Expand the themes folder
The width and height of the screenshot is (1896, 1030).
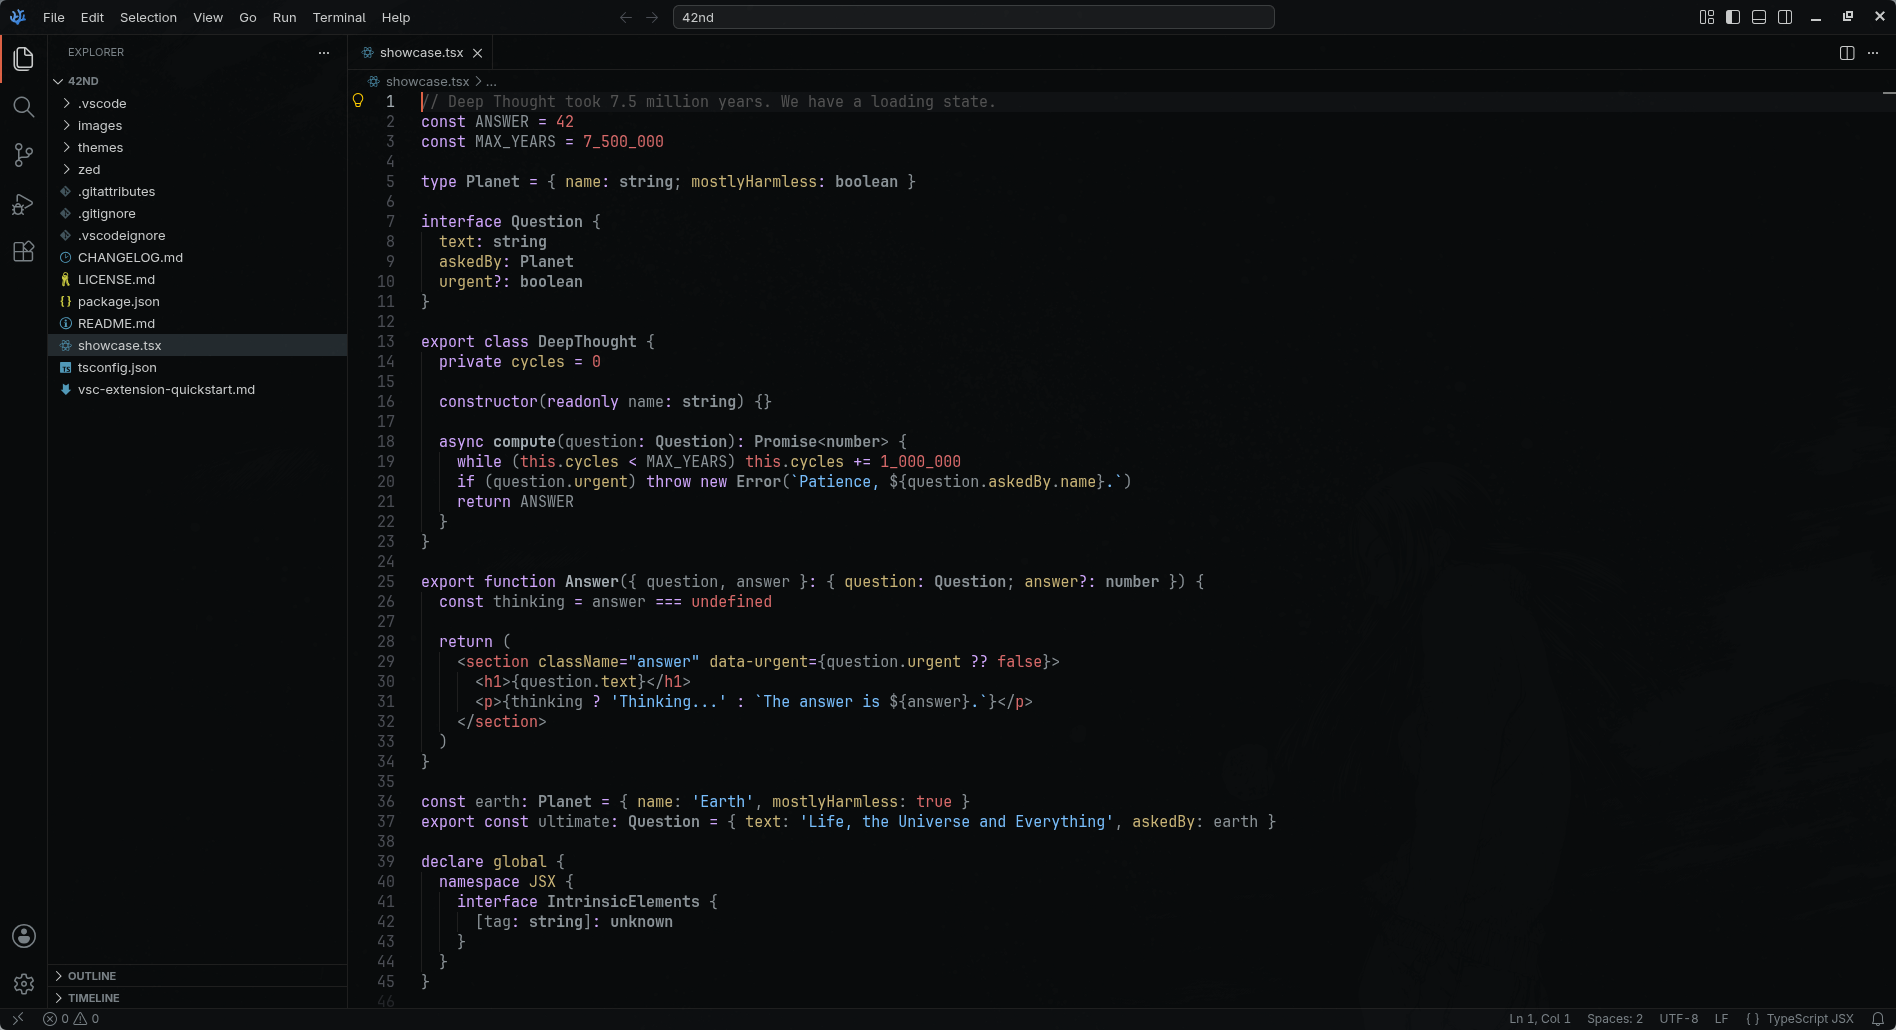point(197,147)
